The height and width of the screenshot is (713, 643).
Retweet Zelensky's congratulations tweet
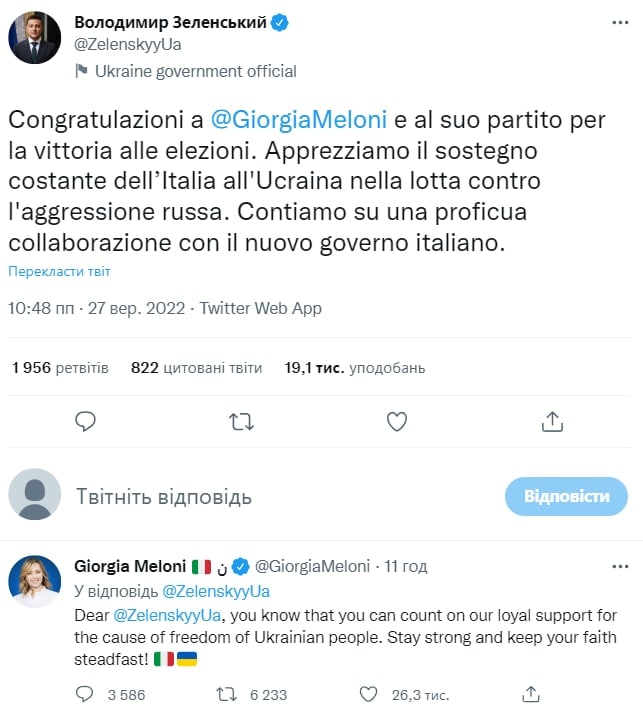point(241,421)
